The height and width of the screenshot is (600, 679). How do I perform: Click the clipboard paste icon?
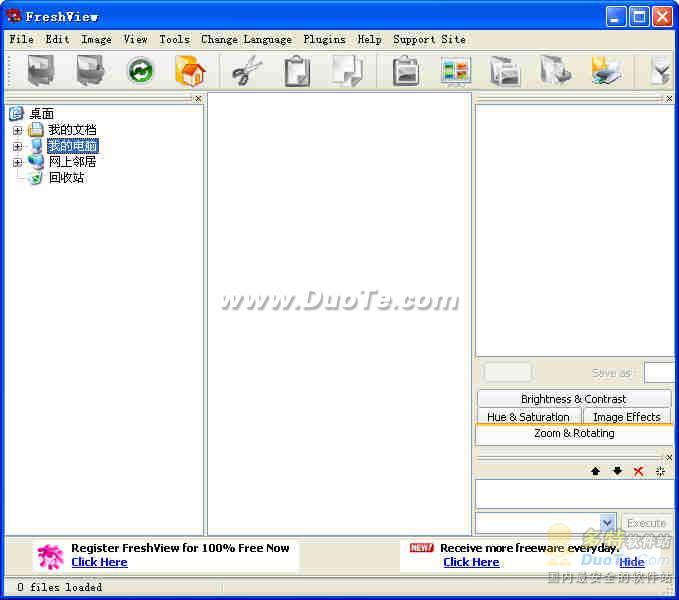297,71
